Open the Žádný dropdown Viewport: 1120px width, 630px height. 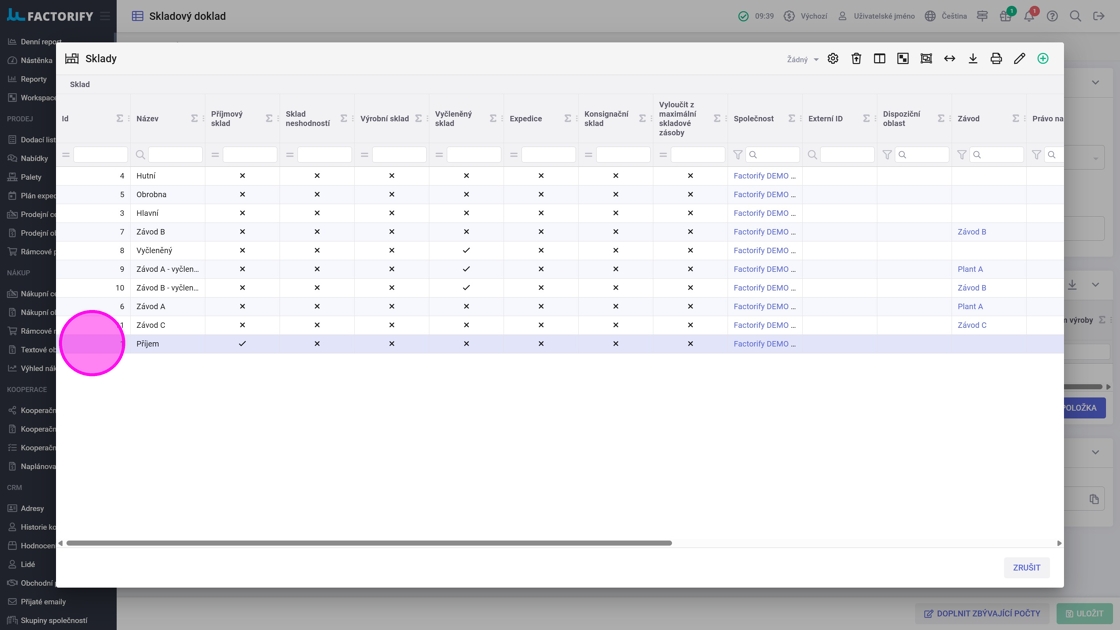pos(802,60)
